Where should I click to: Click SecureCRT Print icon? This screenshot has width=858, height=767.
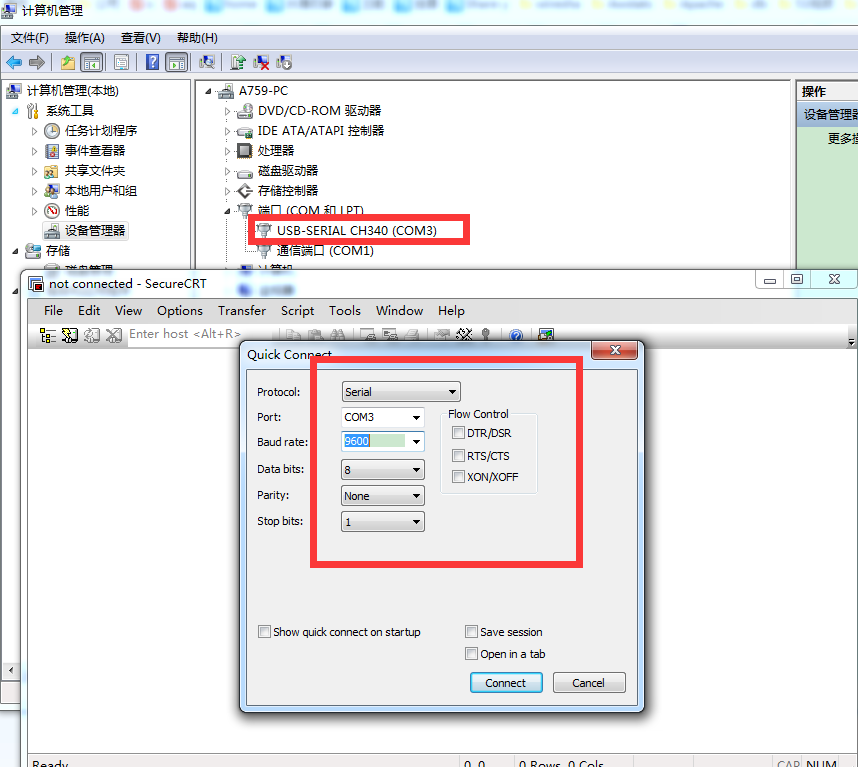tap(412, 334)
